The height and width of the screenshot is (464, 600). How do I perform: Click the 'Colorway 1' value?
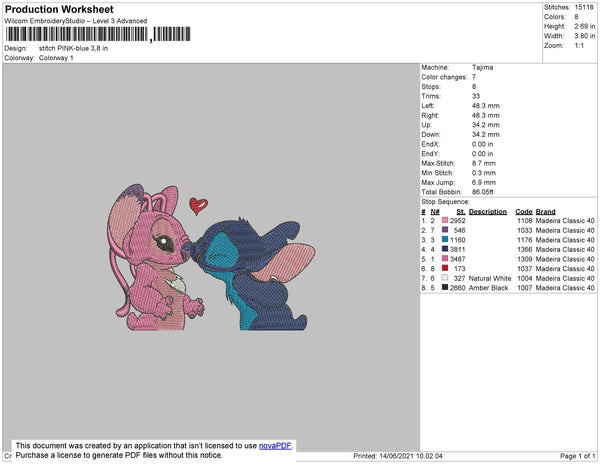click(x=56, y=58)
